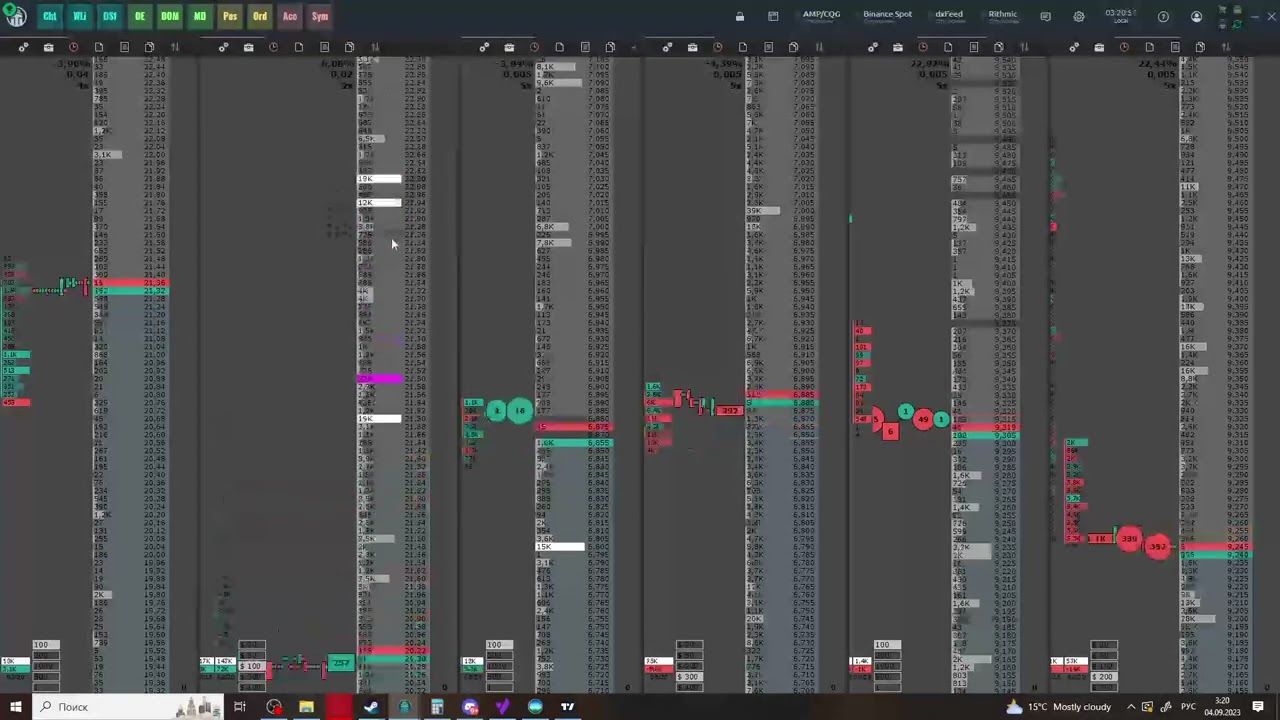This screenshot has height=720, width=1280.
Task: Select the dxFeed connection
Action: (x=949, y=16)
